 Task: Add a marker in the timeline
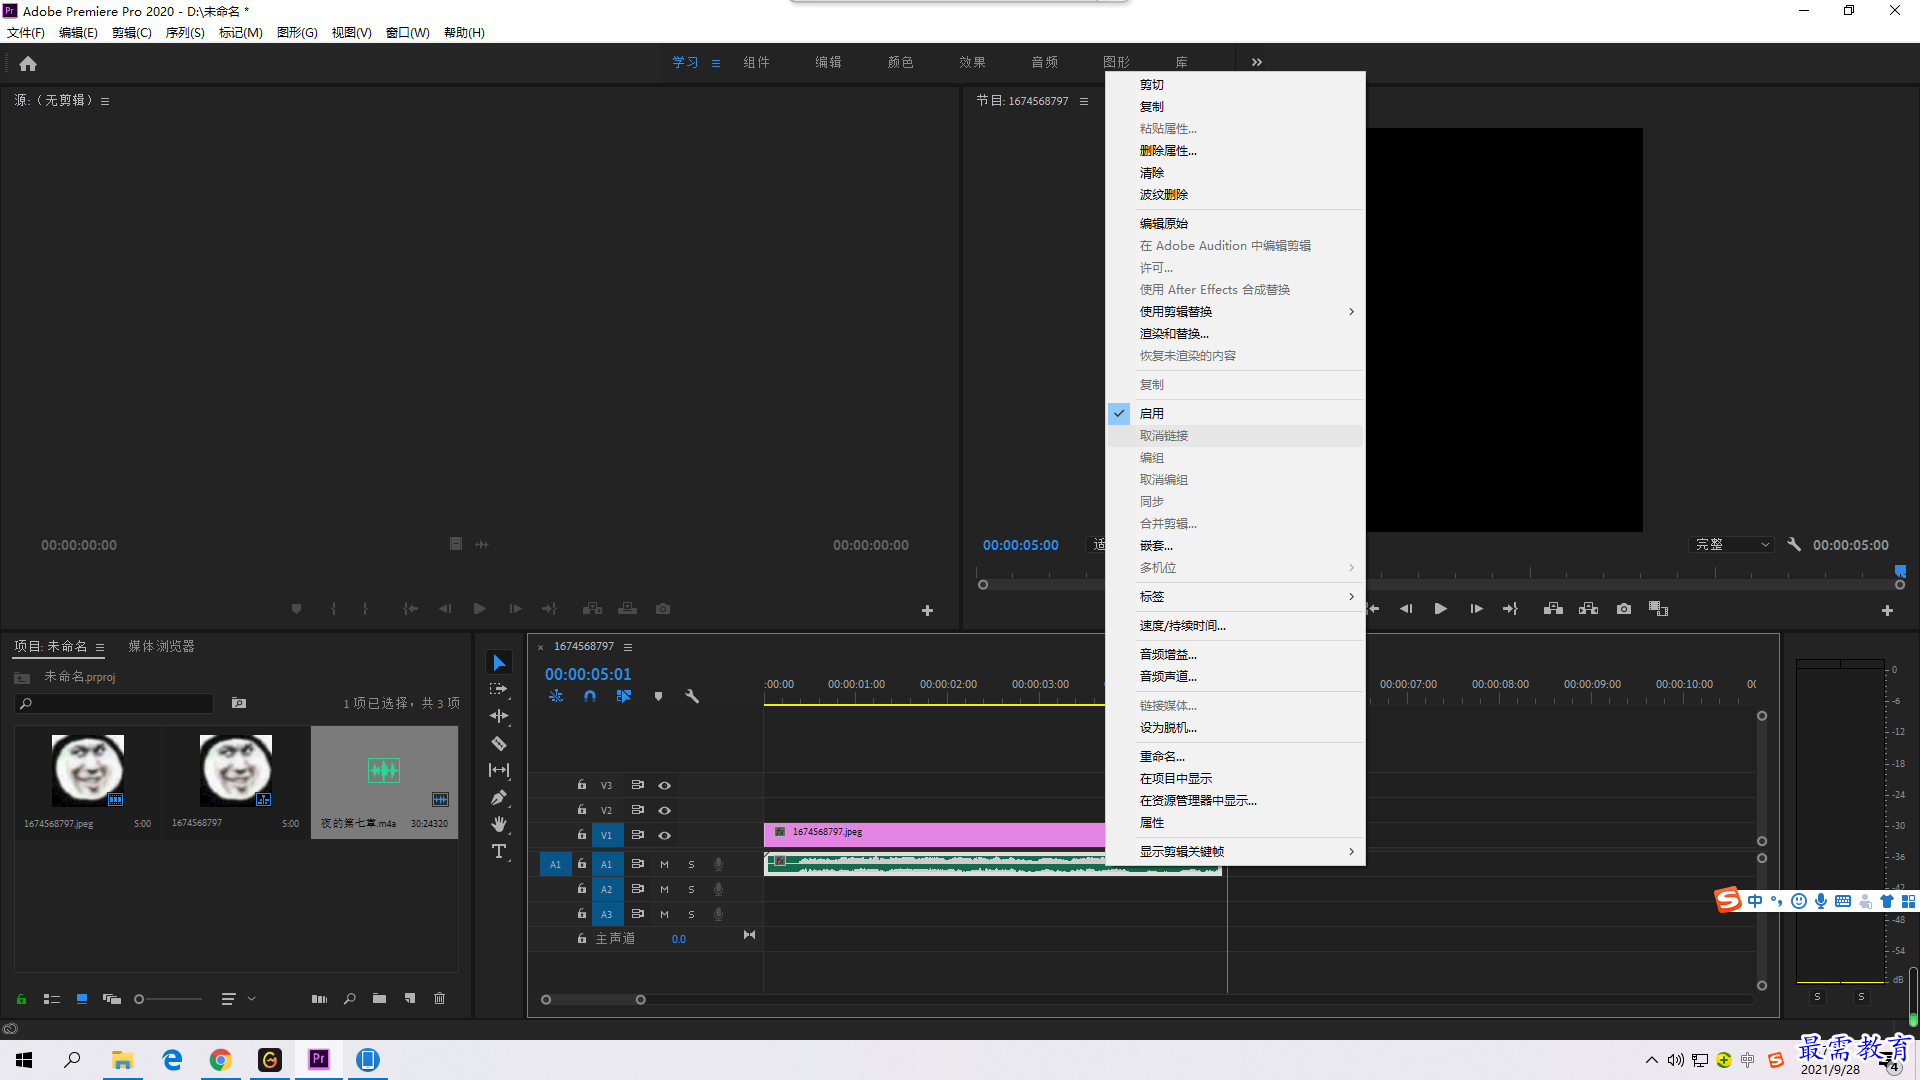(x=658, y=696)
